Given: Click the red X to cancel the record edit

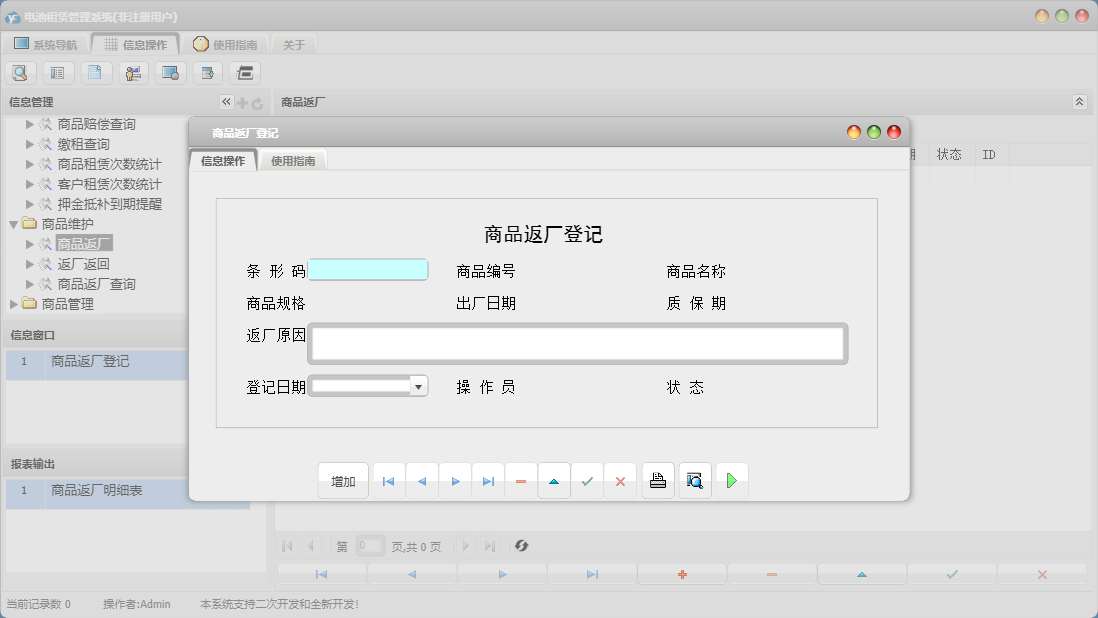Looking at the screenshot, I should point(620,480).
